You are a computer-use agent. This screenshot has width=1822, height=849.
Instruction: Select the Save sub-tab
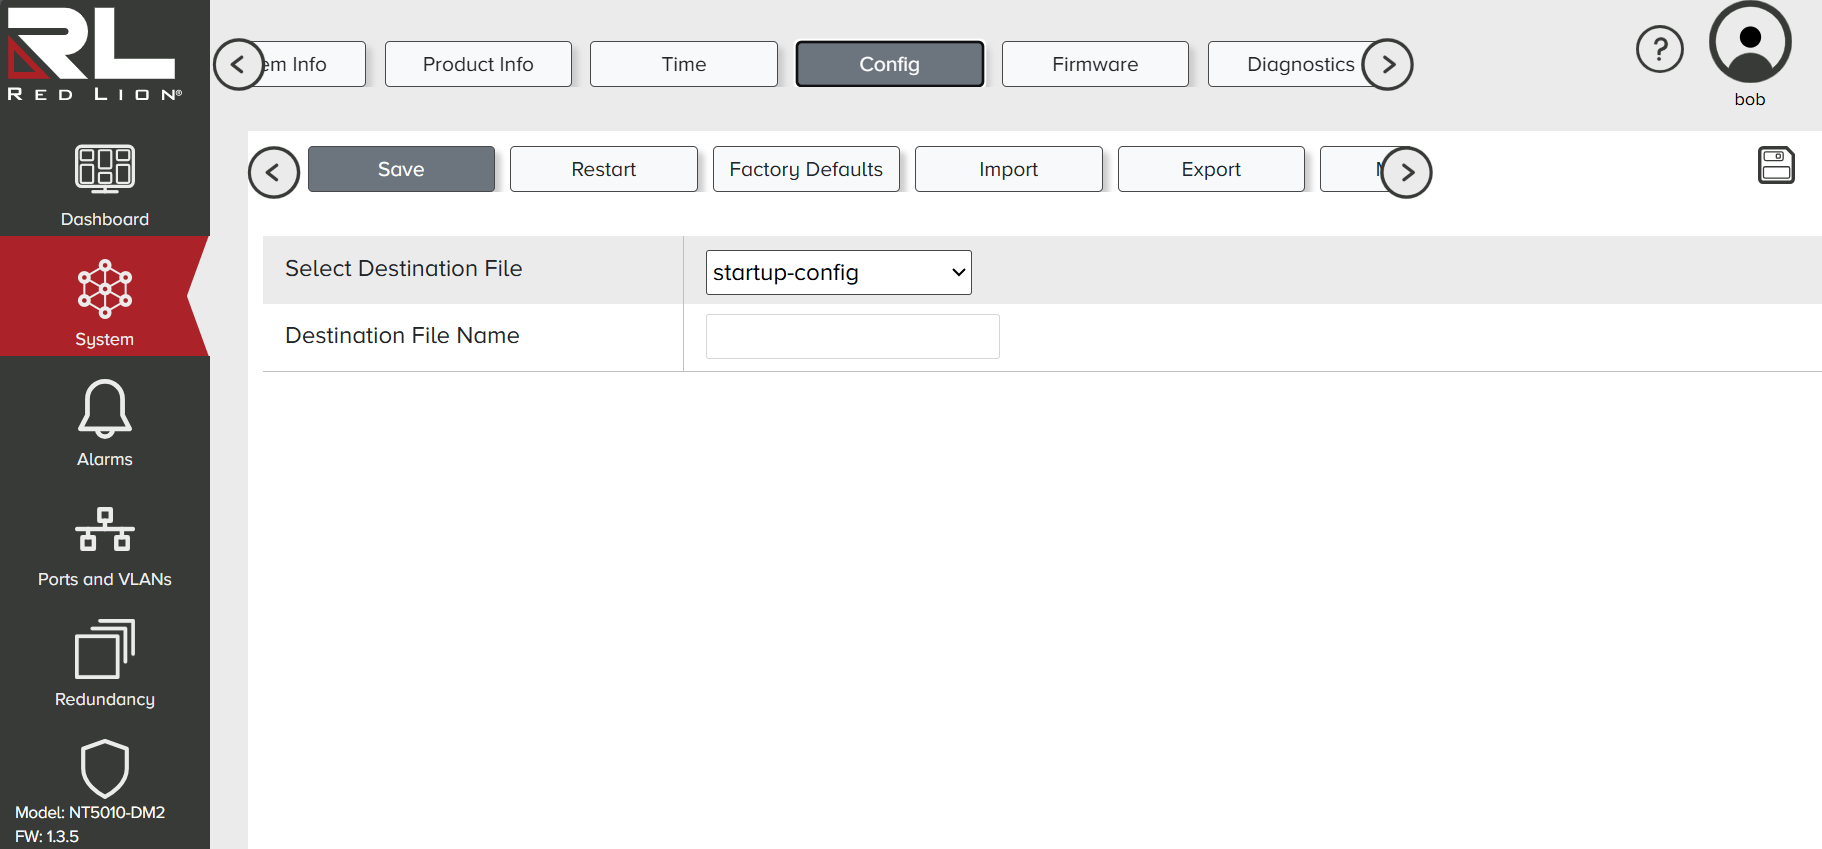coord(401,169)
